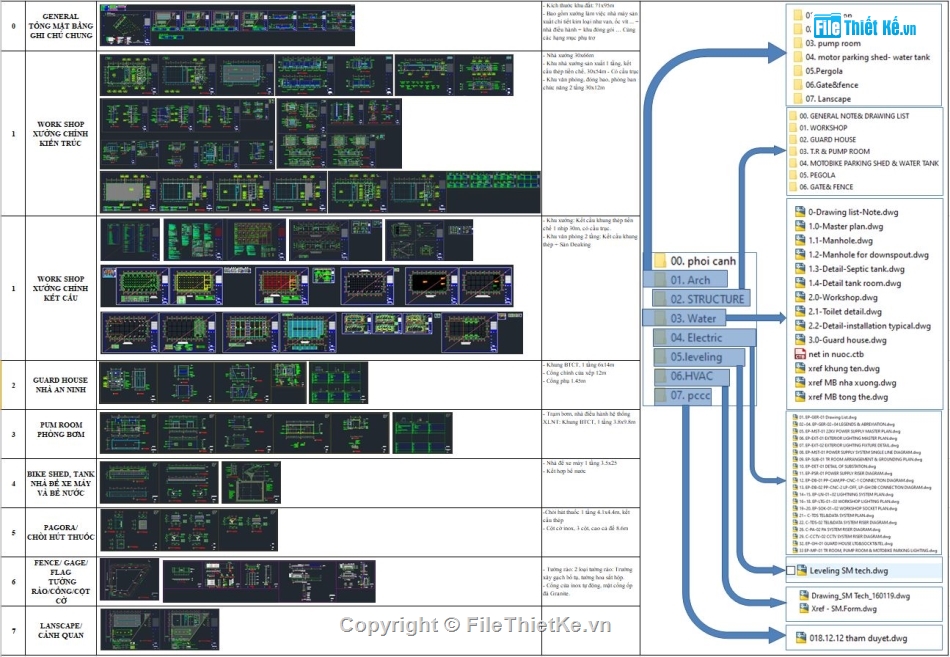Image resolution: width=950 pixels, height=657 pixels.
Task: Select the '07. Lanscape' folder icon
Action: pos(797,99)
